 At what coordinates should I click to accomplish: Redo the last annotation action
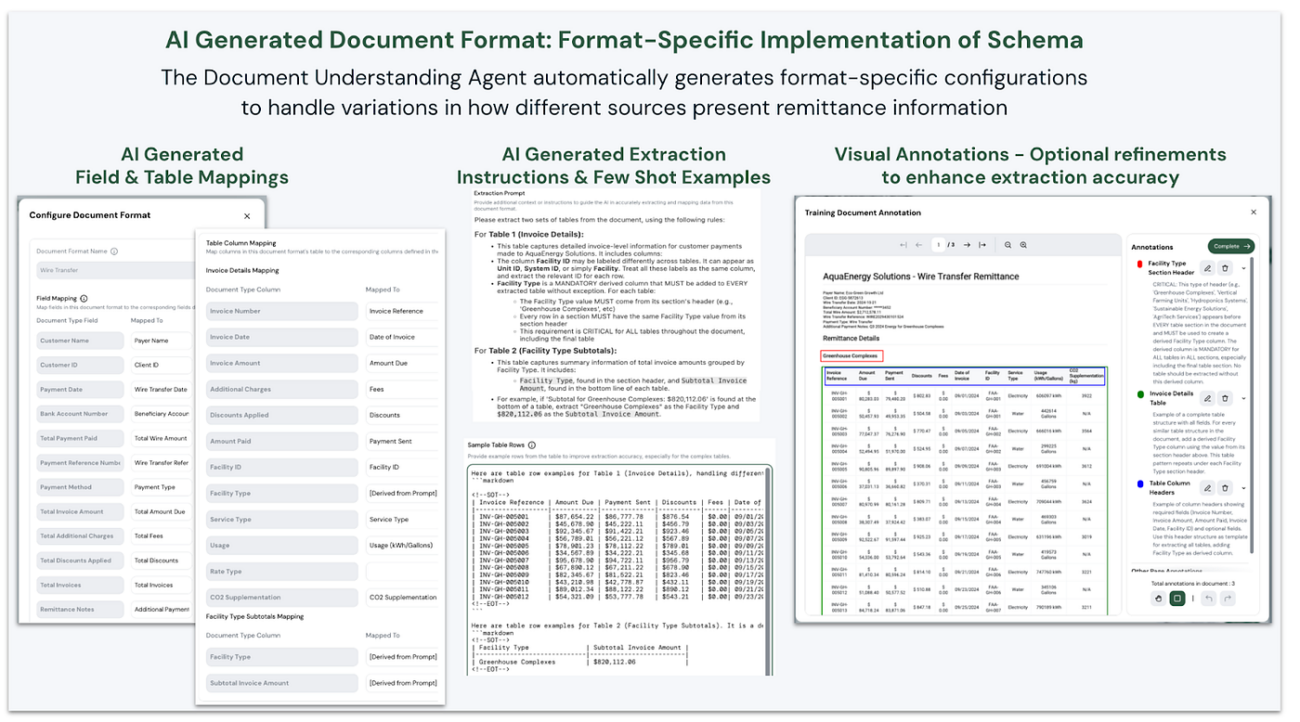pyautogui.click(x=1228, y=598)
